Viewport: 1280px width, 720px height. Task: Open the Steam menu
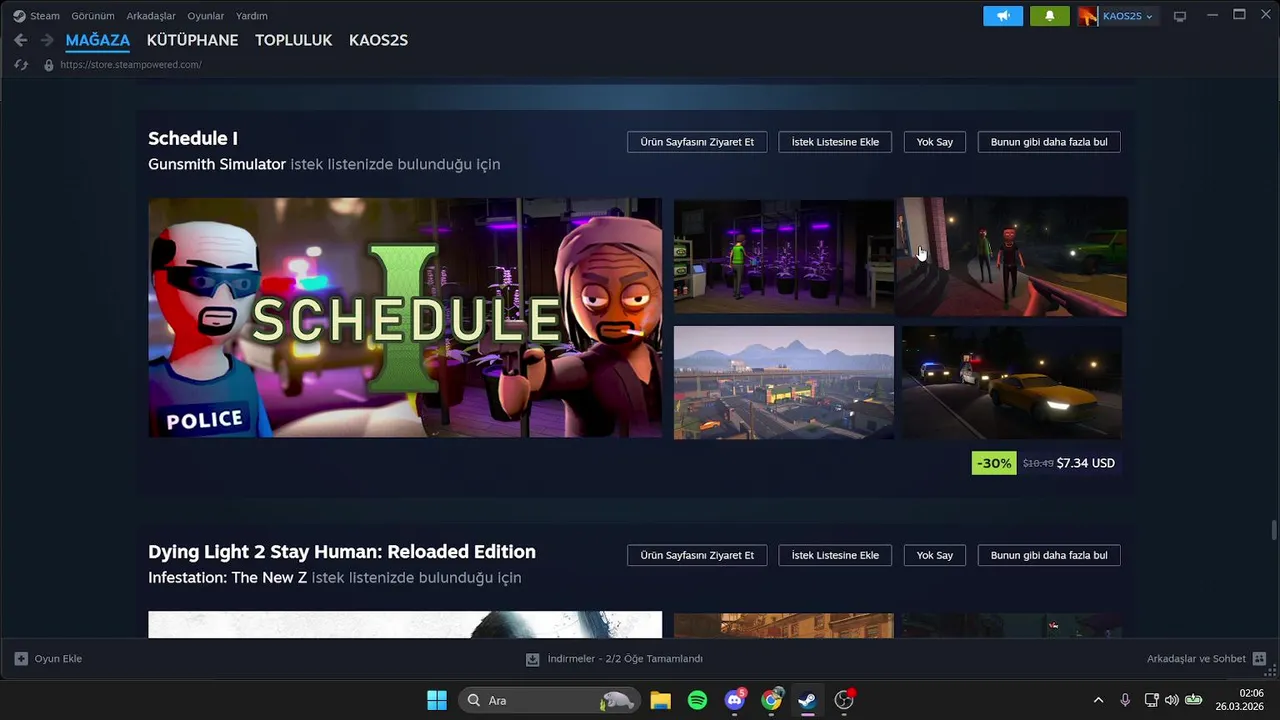[x=45, y=16]
